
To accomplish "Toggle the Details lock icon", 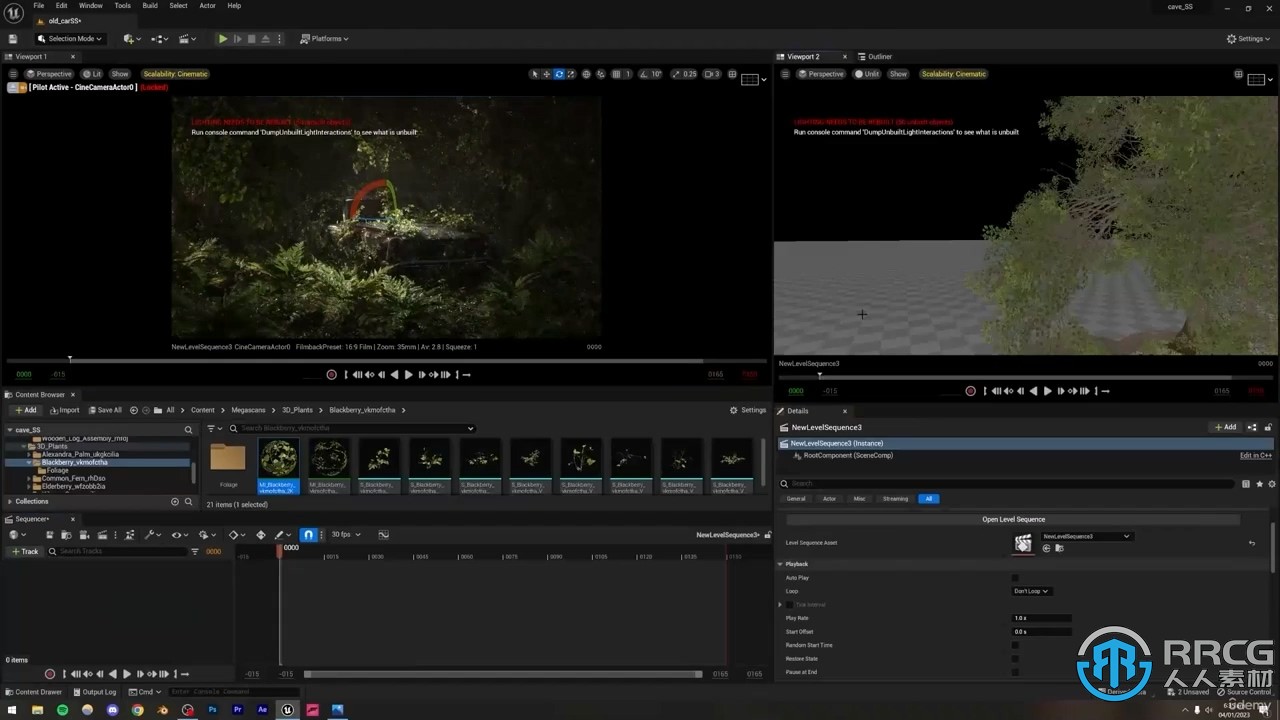I will click(1269, 427).
